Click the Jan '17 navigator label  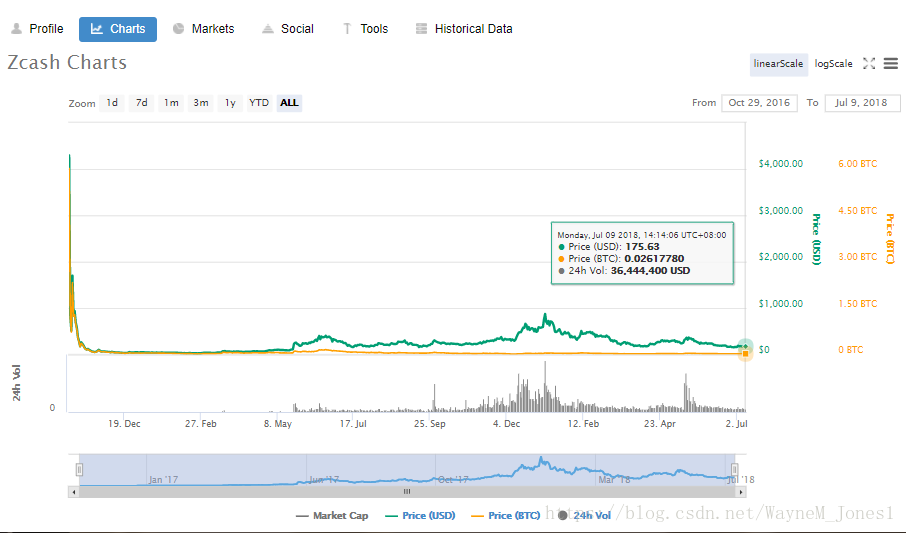coord(164,480)
